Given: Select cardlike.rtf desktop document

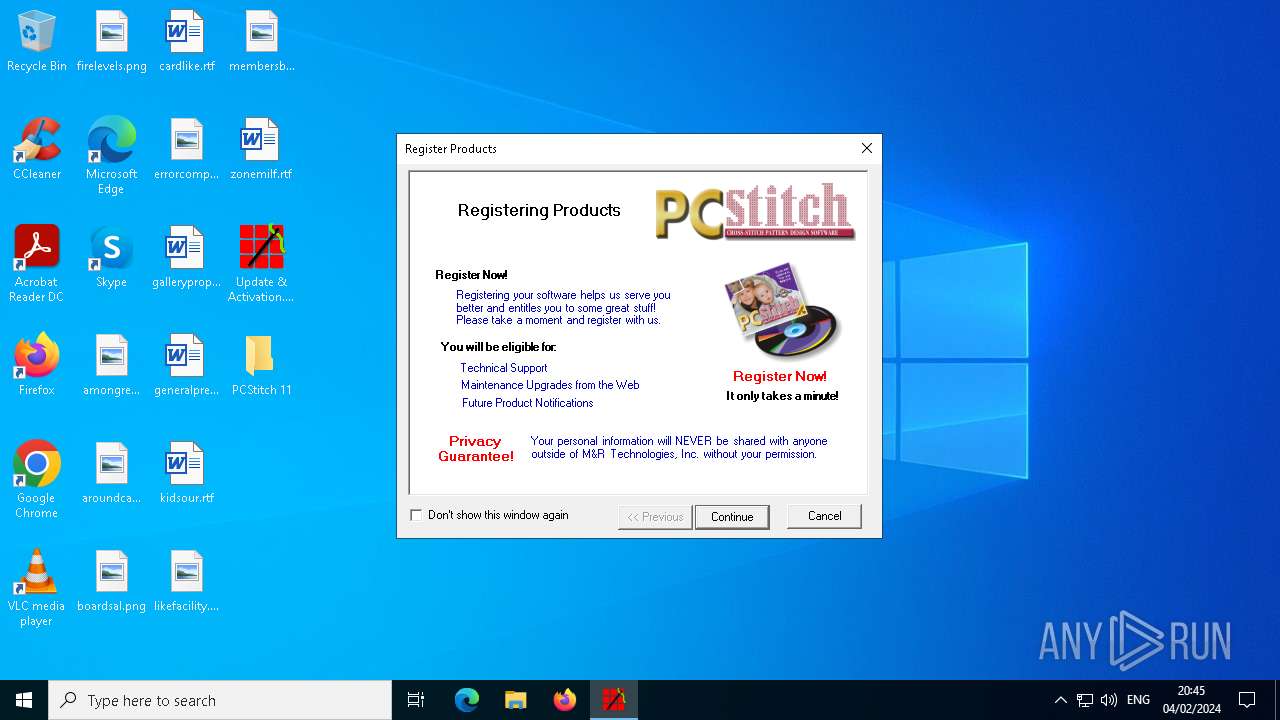Looking at the screenshot, I should click(186, 41).
